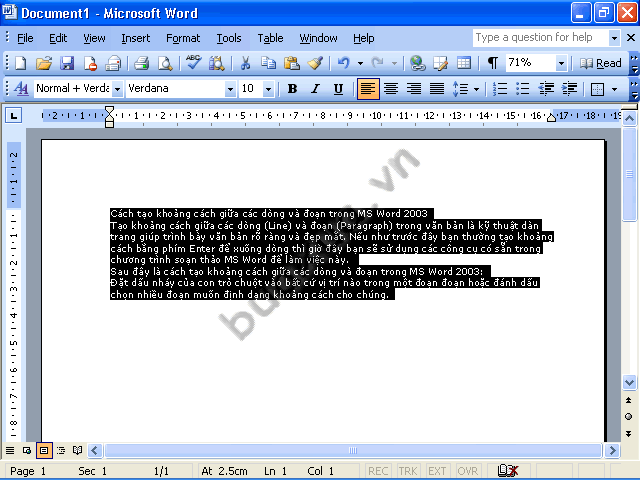Click the tab stop selector on ruler corner
Image resolution: width=640 pixels, height=480 pixels.
[13, 116]
